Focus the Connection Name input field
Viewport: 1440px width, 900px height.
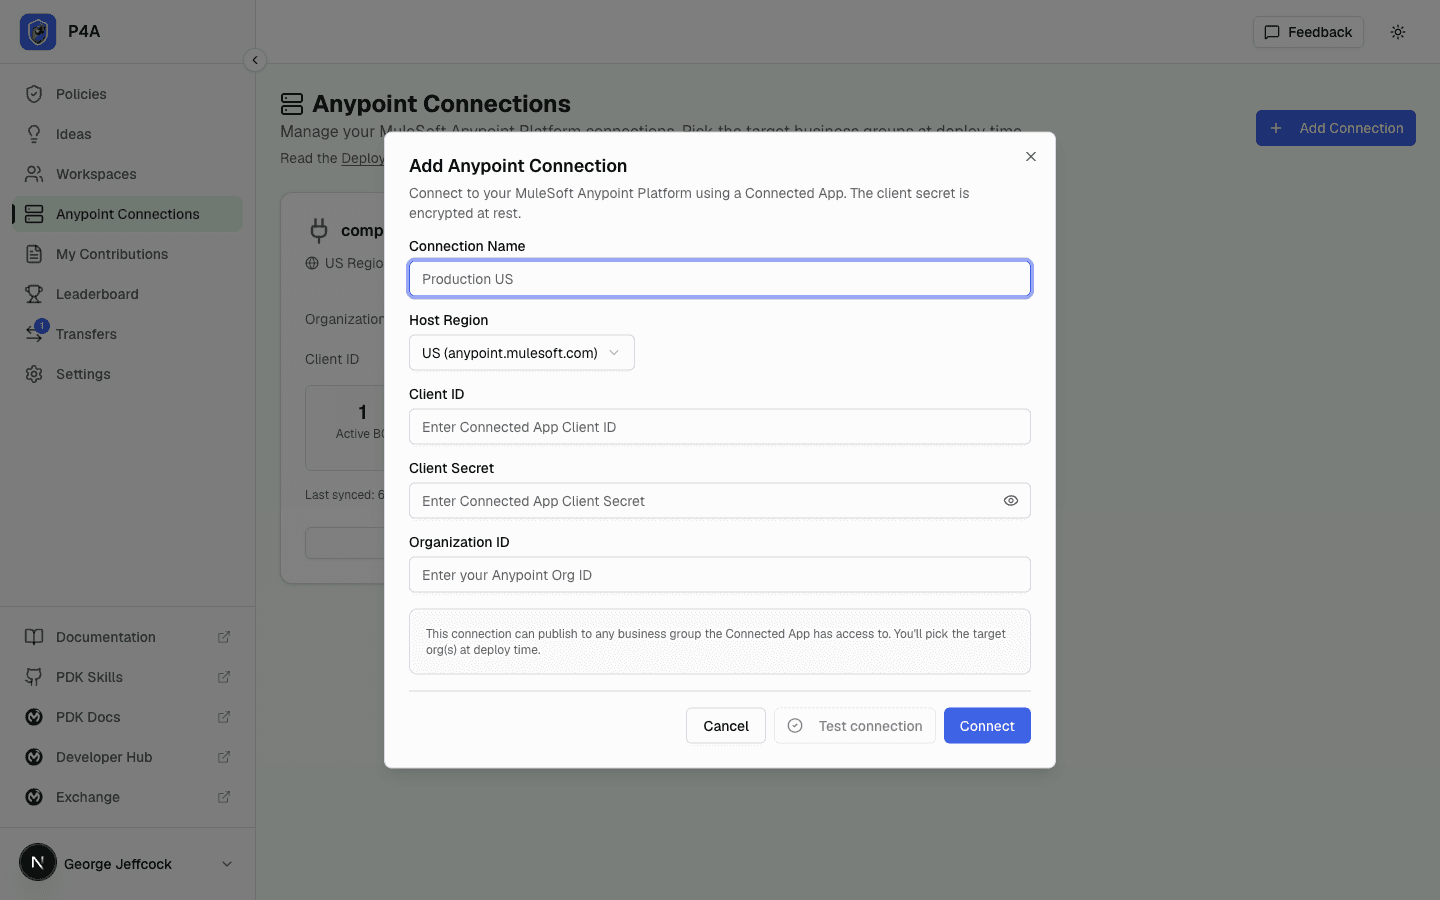(720, 279)
